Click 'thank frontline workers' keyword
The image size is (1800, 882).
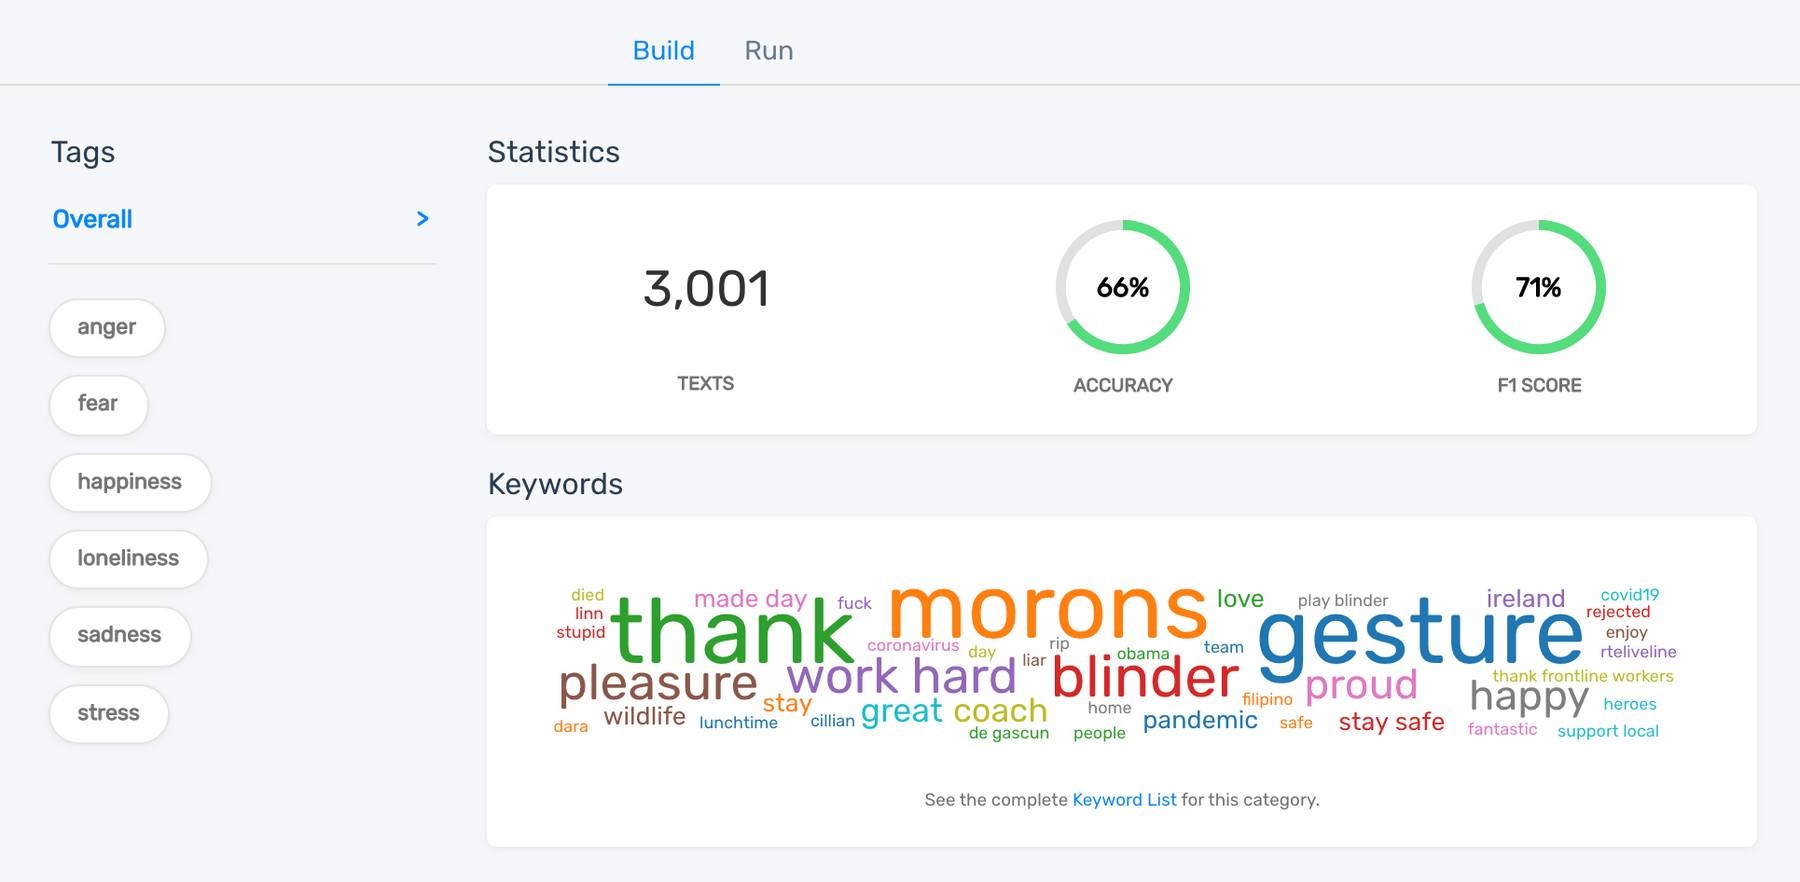[x=1582, y=676]
